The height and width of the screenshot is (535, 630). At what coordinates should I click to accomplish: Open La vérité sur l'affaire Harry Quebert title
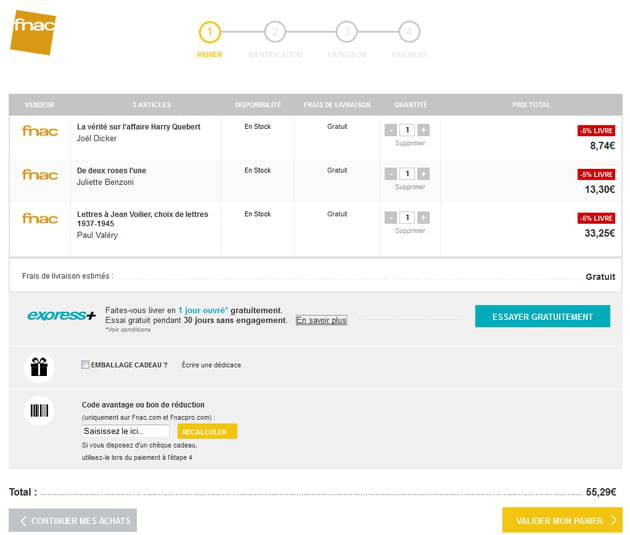point(139,127)
